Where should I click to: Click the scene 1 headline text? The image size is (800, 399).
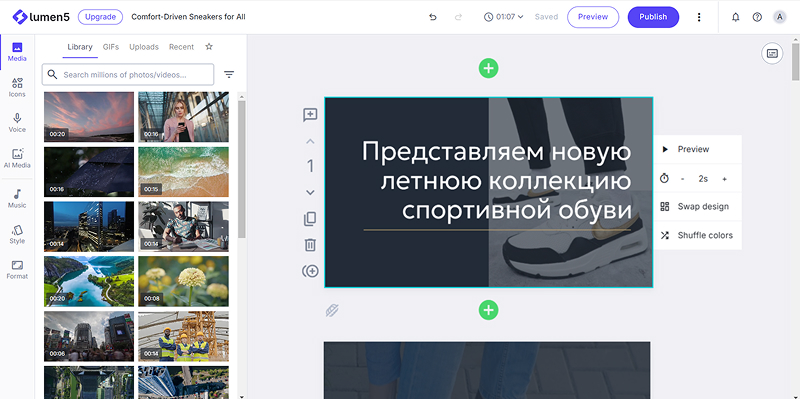(496, 181)
